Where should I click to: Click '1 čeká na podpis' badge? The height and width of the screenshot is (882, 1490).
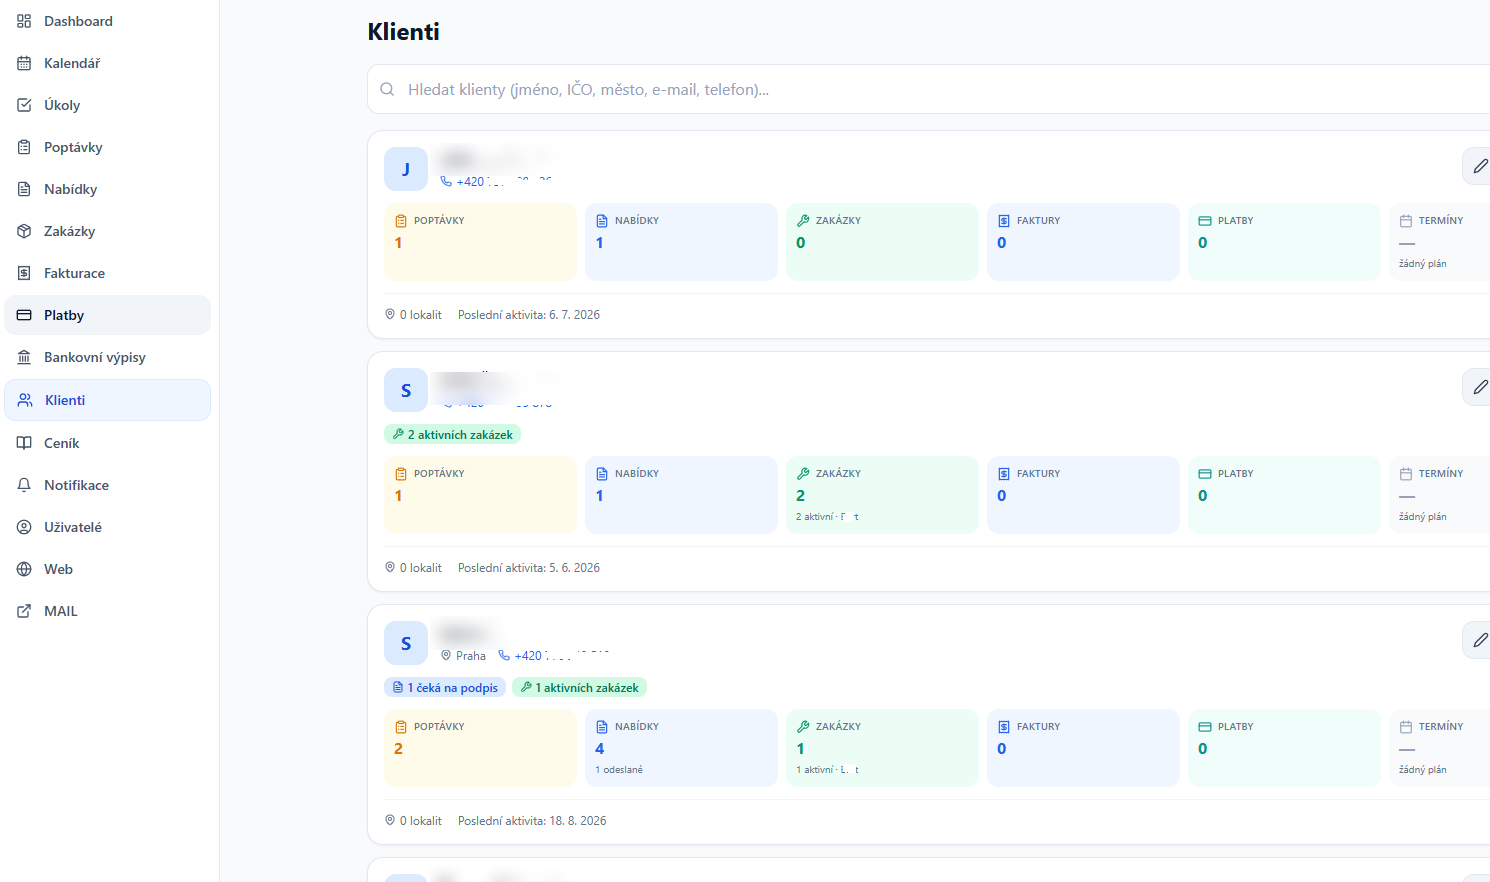coord(445,688)
